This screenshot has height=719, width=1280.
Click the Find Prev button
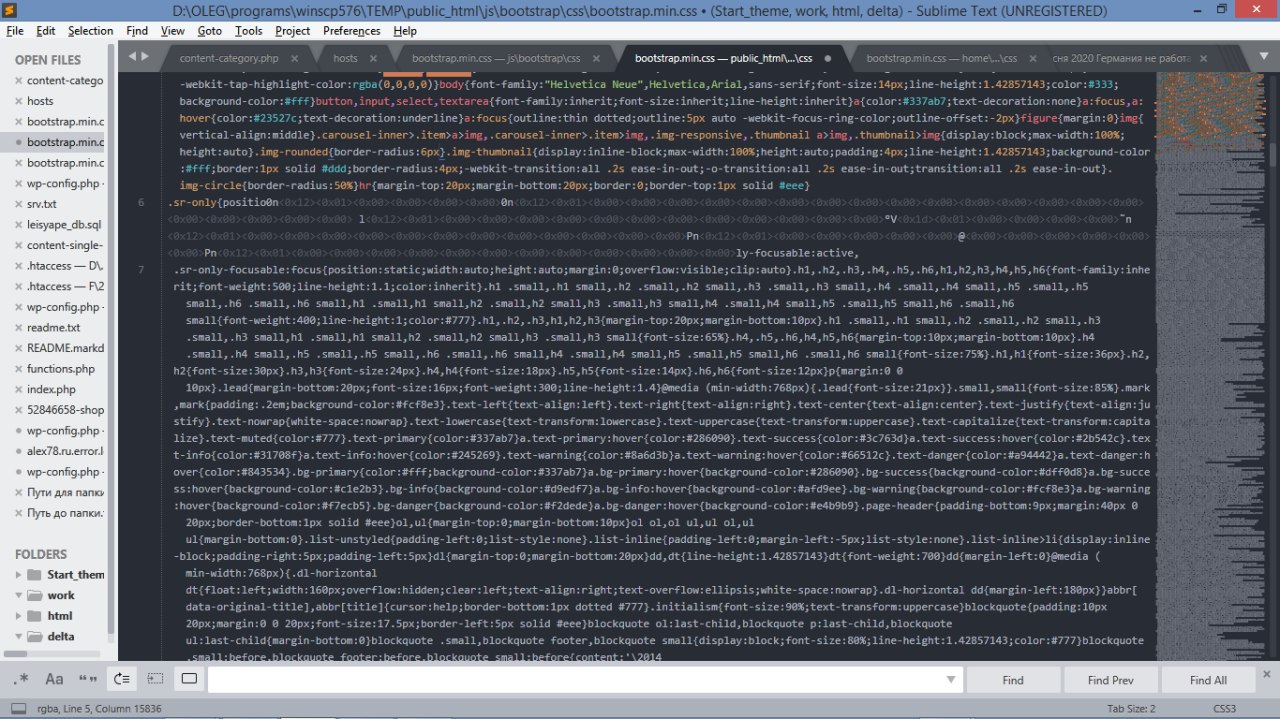pos(1111,680)
